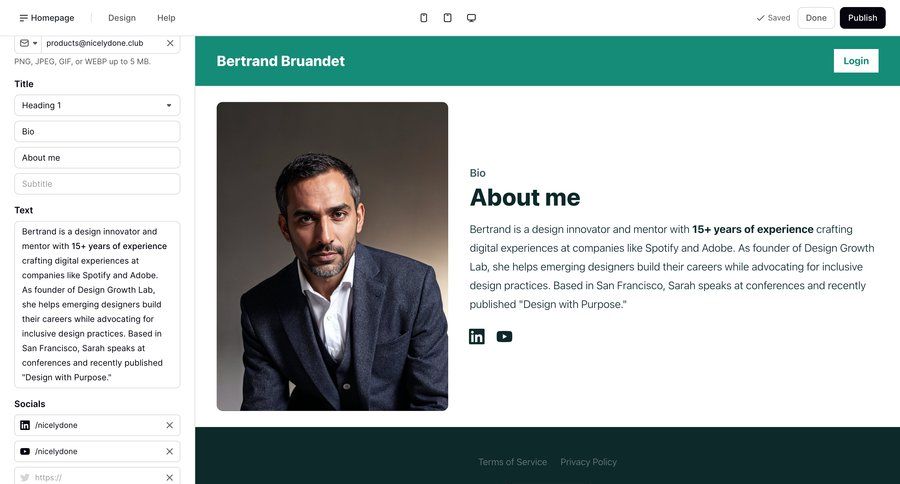Viewport: 900px width, 484px height.
Task: Remove the empty Twitter social row
Action: tap(170, 477)
